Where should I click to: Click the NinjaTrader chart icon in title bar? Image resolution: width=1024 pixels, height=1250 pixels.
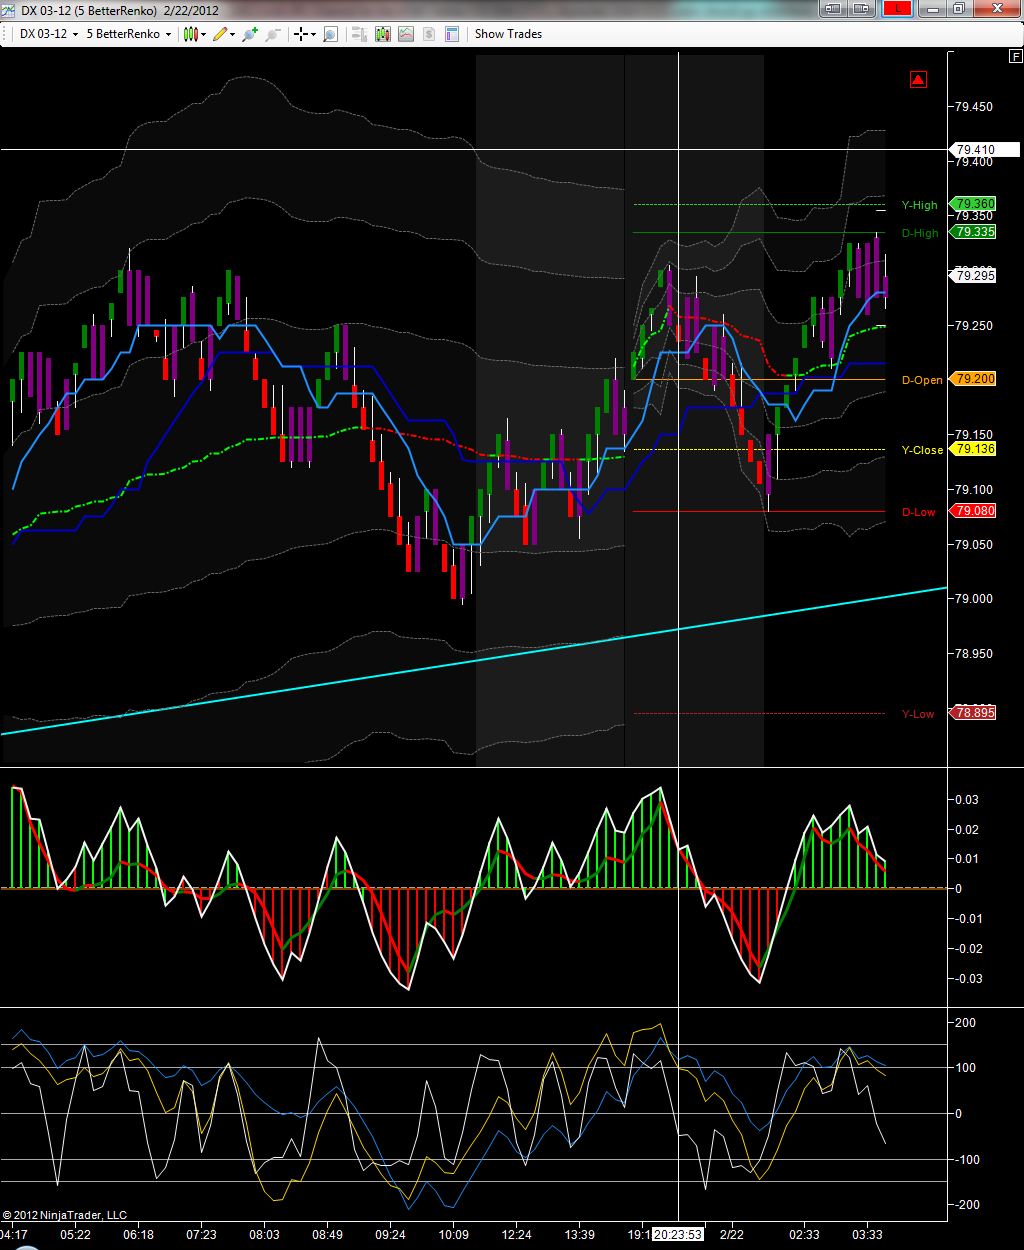pos(10,9)
